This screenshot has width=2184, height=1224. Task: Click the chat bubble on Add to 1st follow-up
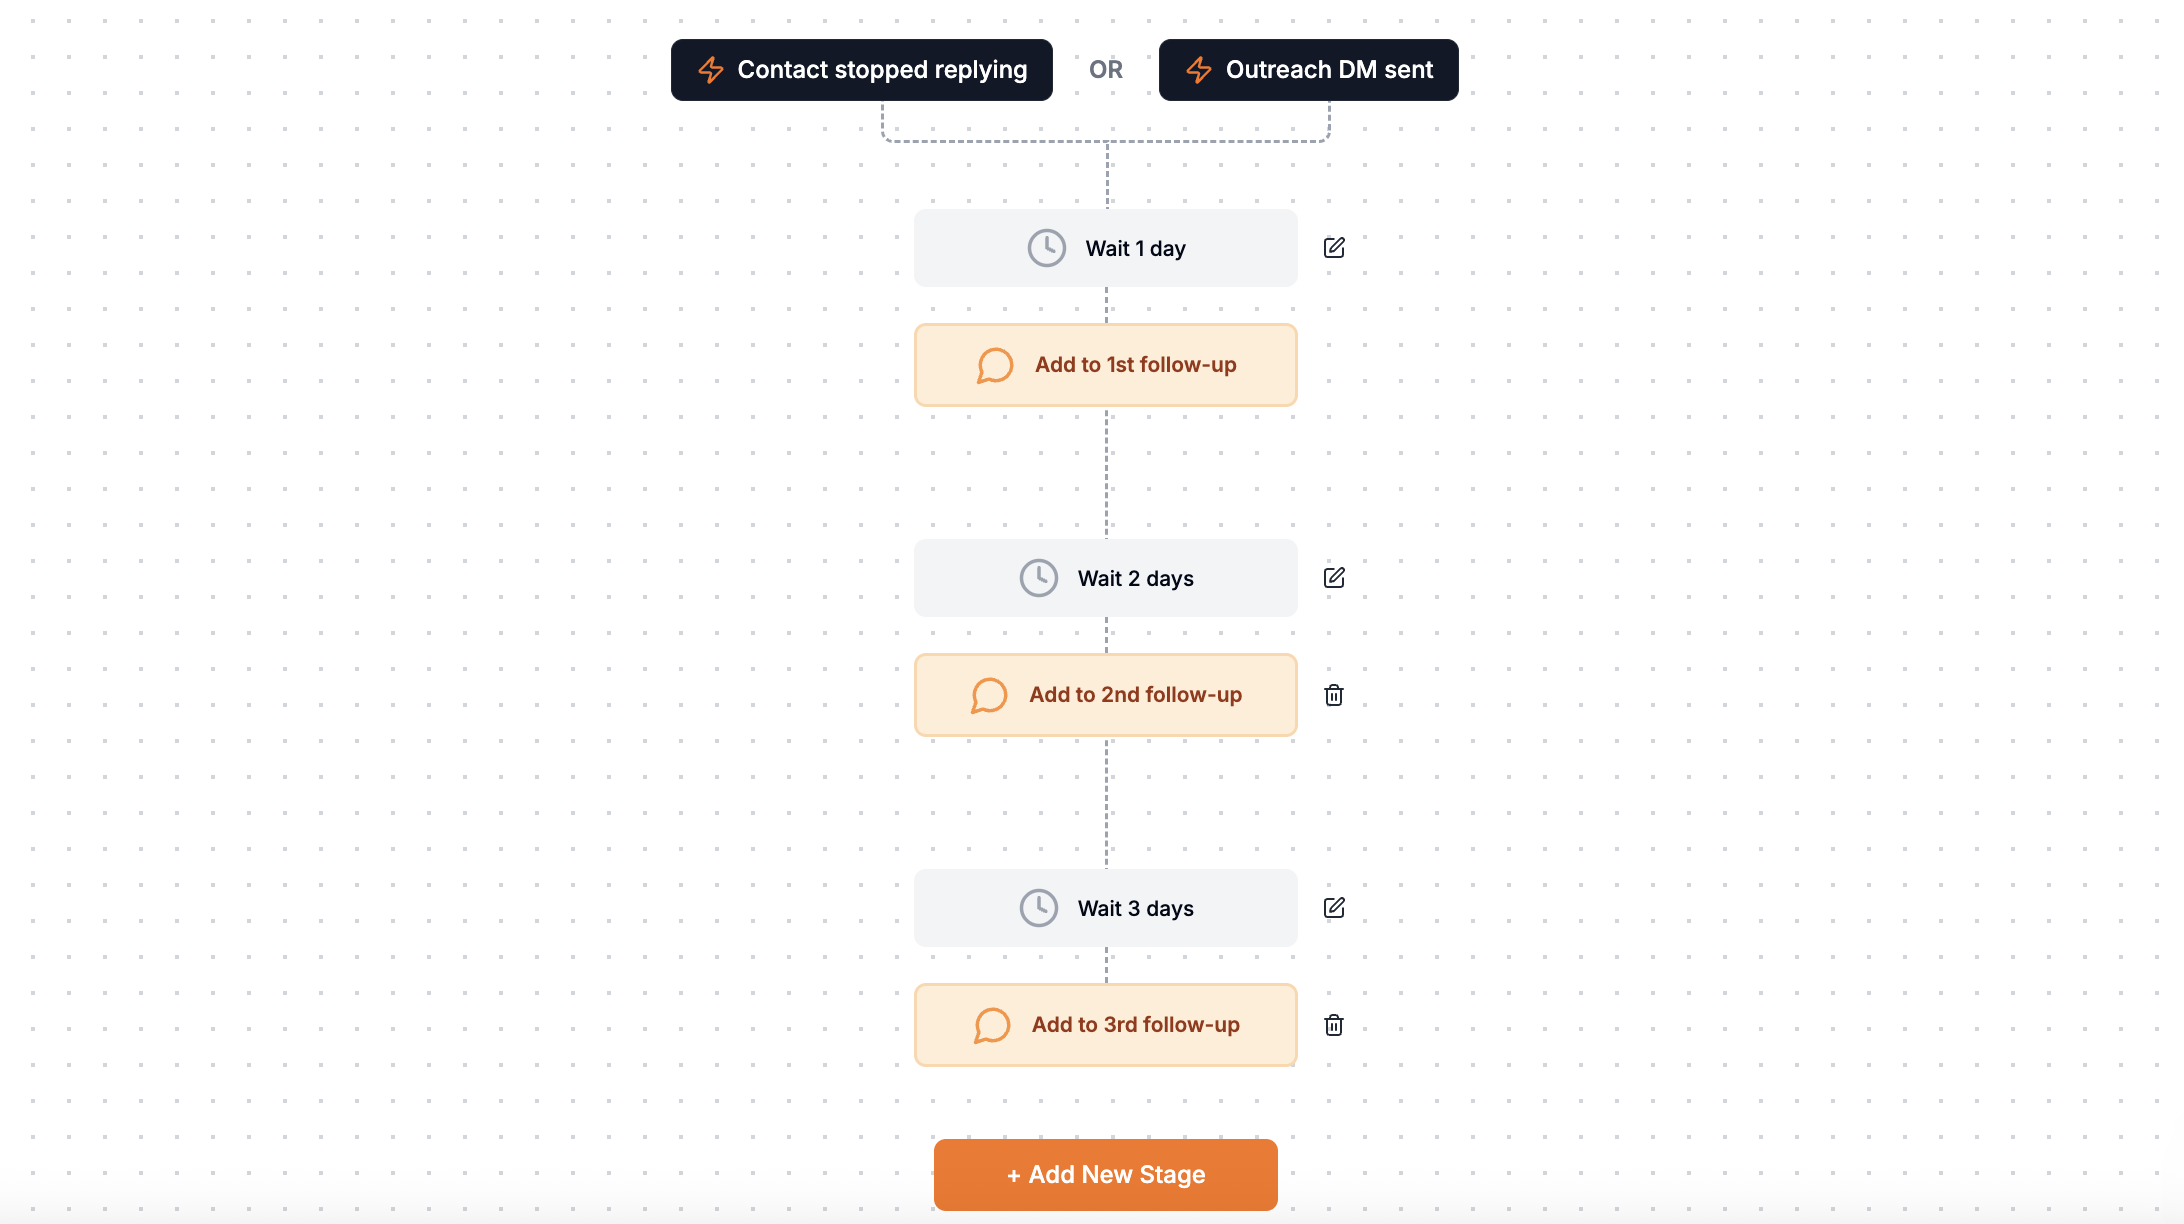click(x=995, y=365)
